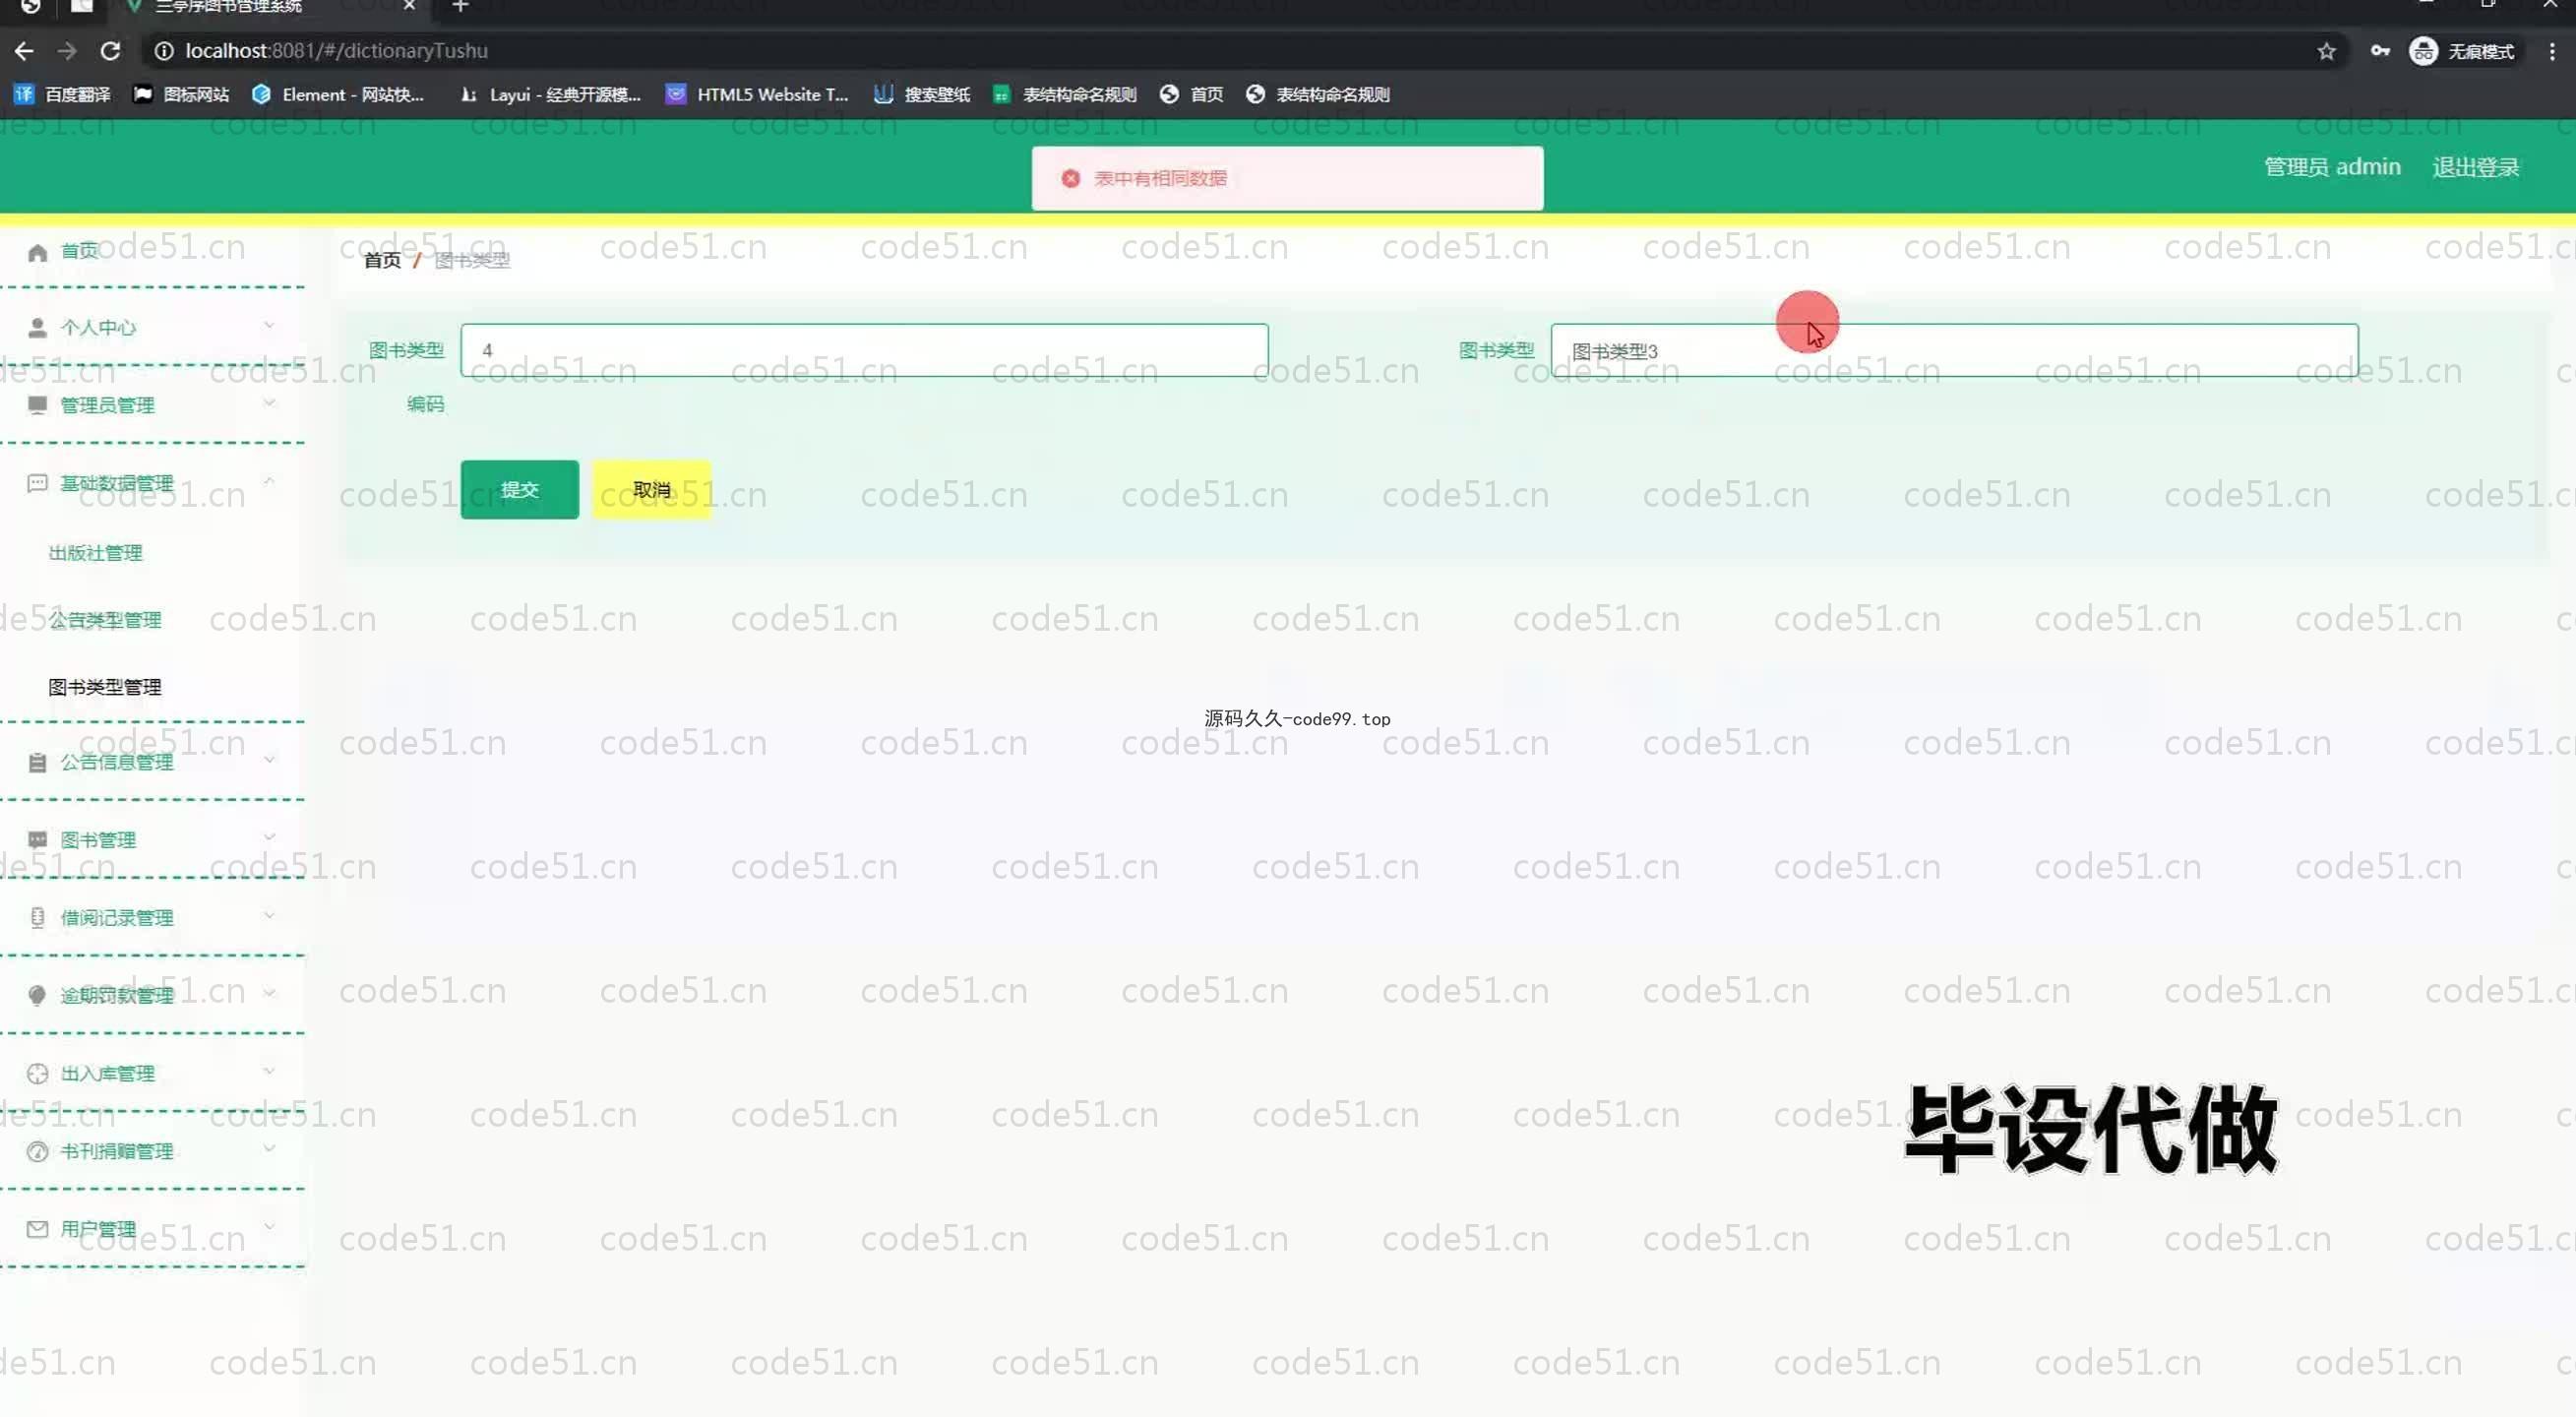
Task: Expand the 管理员管理 menu chevron
Action: point(269,403)
